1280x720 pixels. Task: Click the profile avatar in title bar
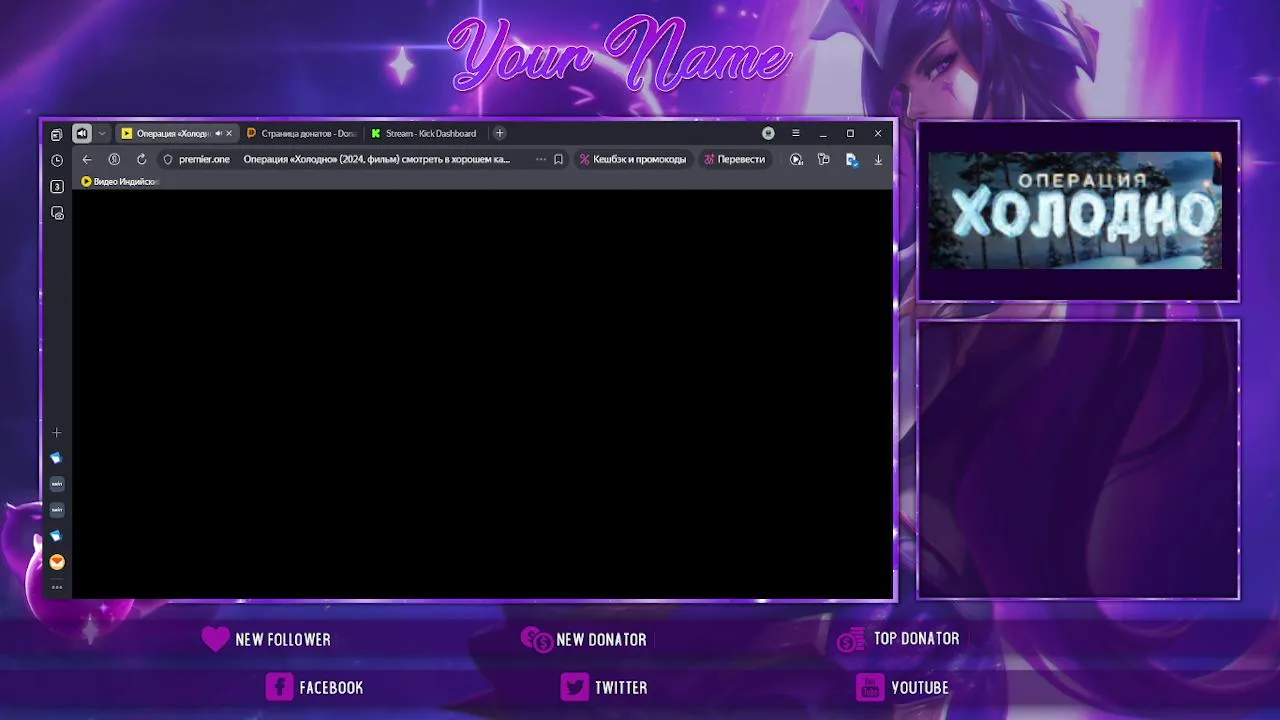click(x=768, y=133)
